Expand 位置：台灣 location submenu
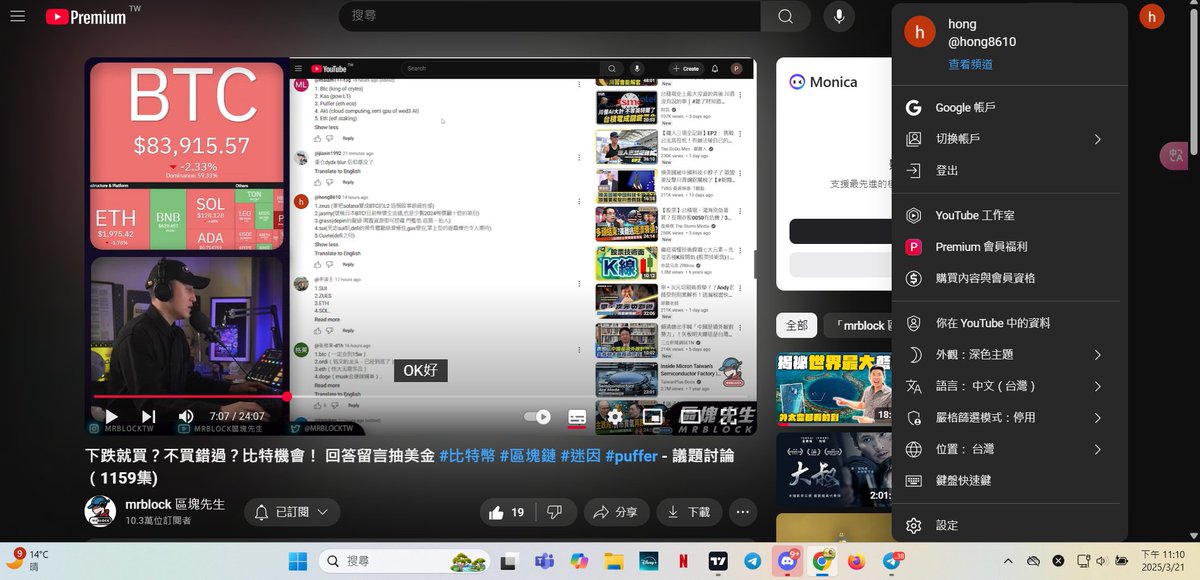Image resolution: width=1200 pixels, height=580 pixels. pos(1009,450)
